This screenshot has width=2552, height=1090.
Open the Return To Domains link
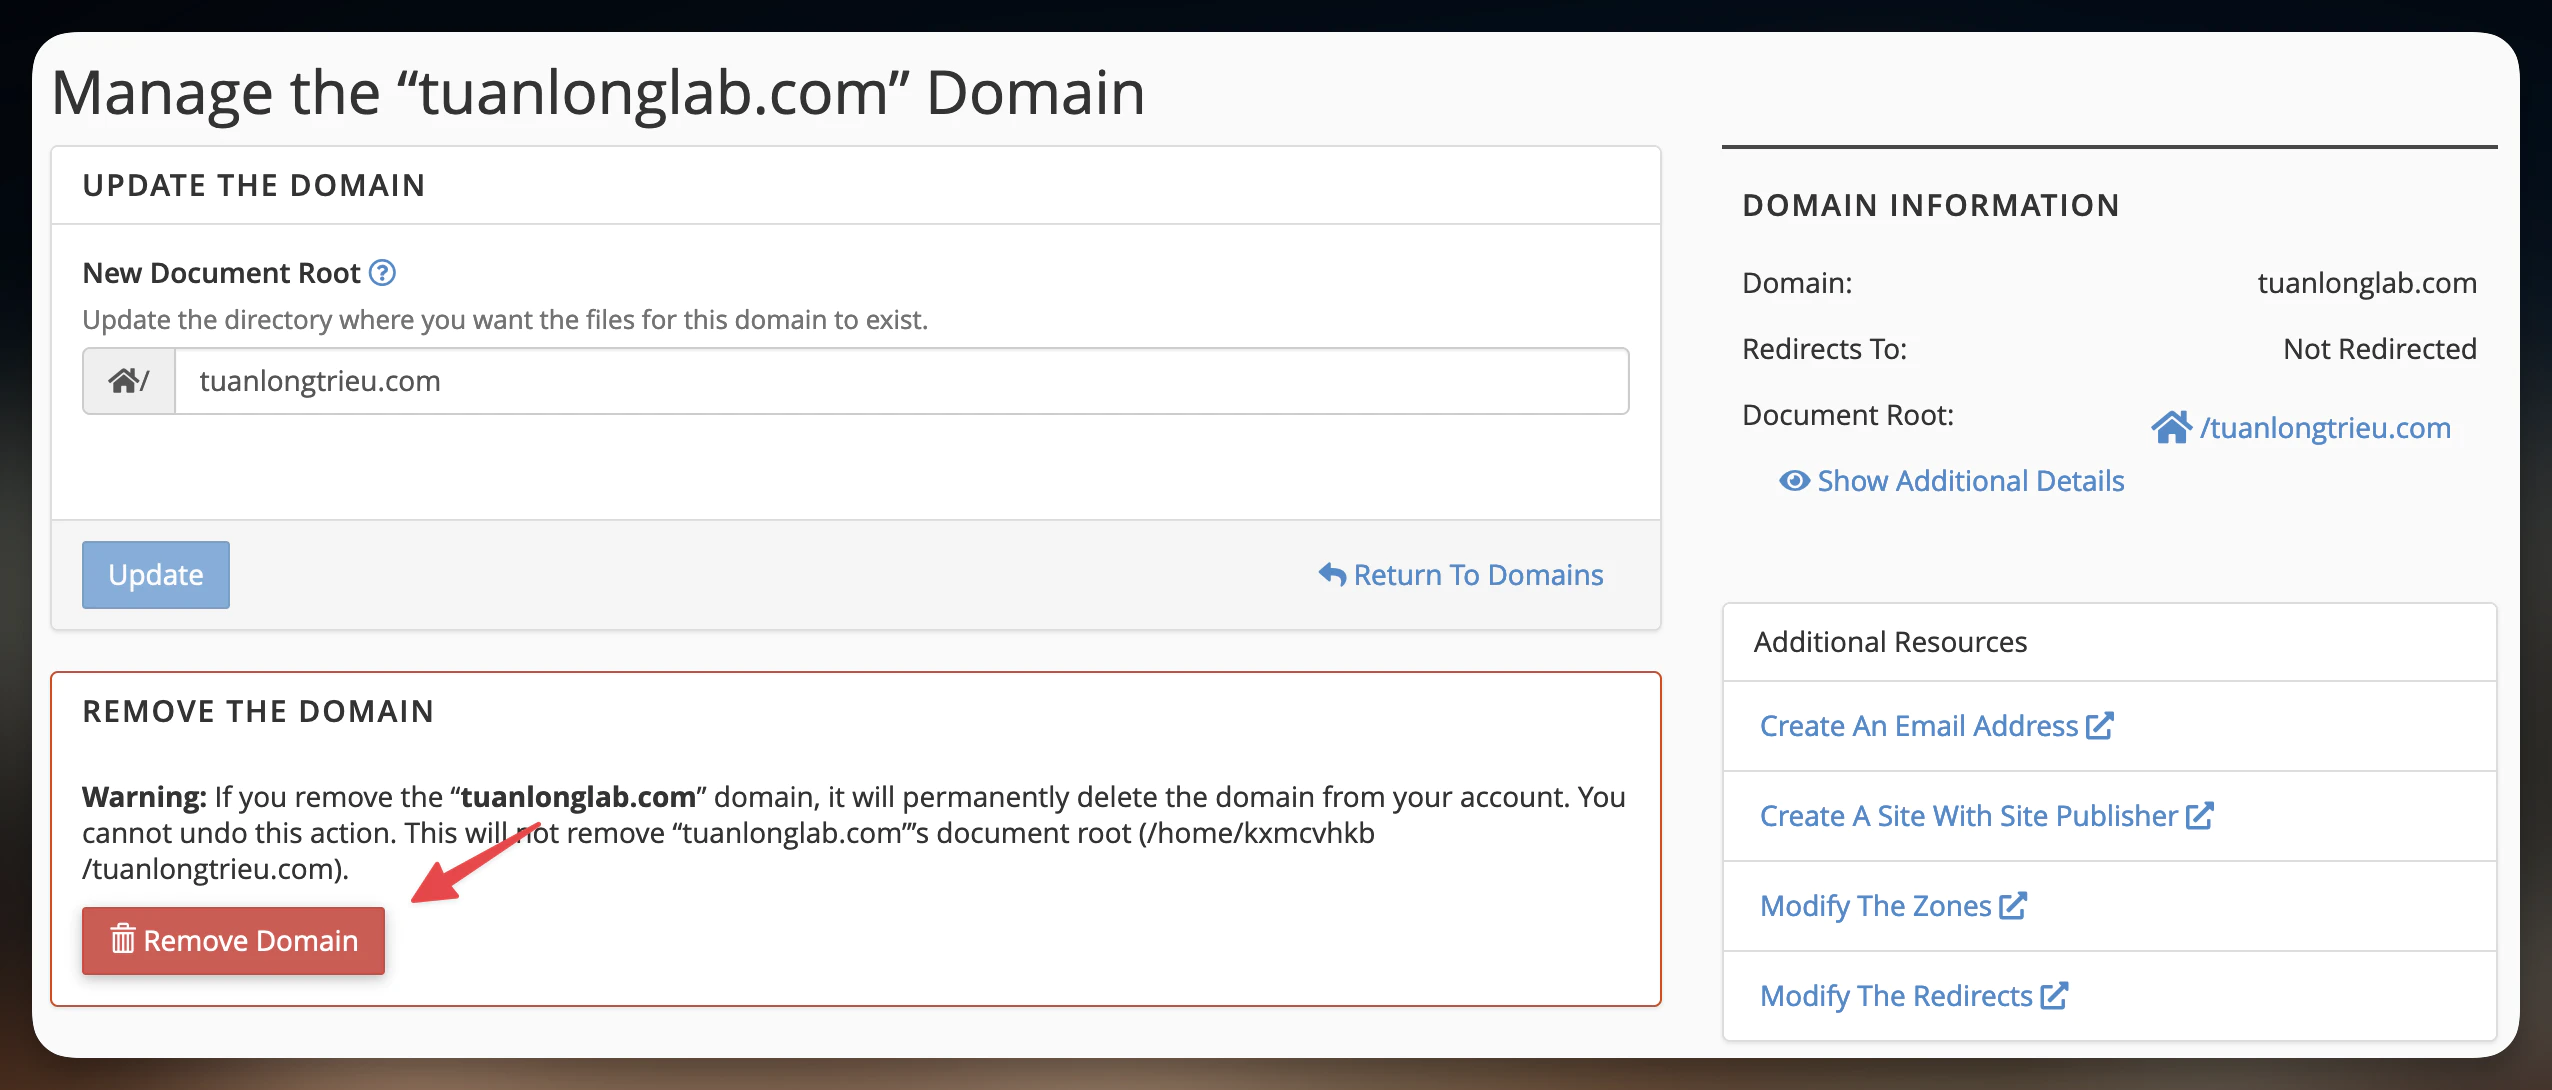click(1478, 575)
